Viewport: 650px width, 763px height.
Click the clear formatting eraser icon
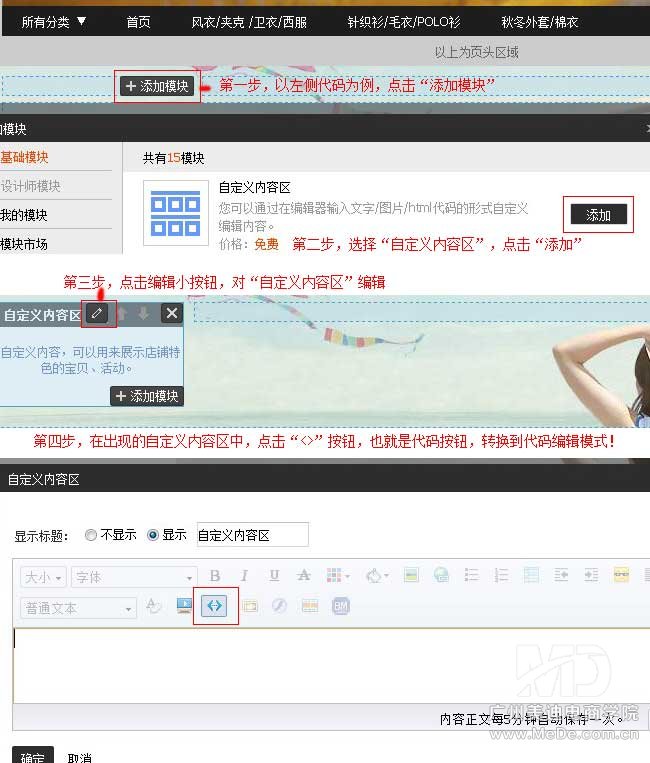(x=154, y=606)
